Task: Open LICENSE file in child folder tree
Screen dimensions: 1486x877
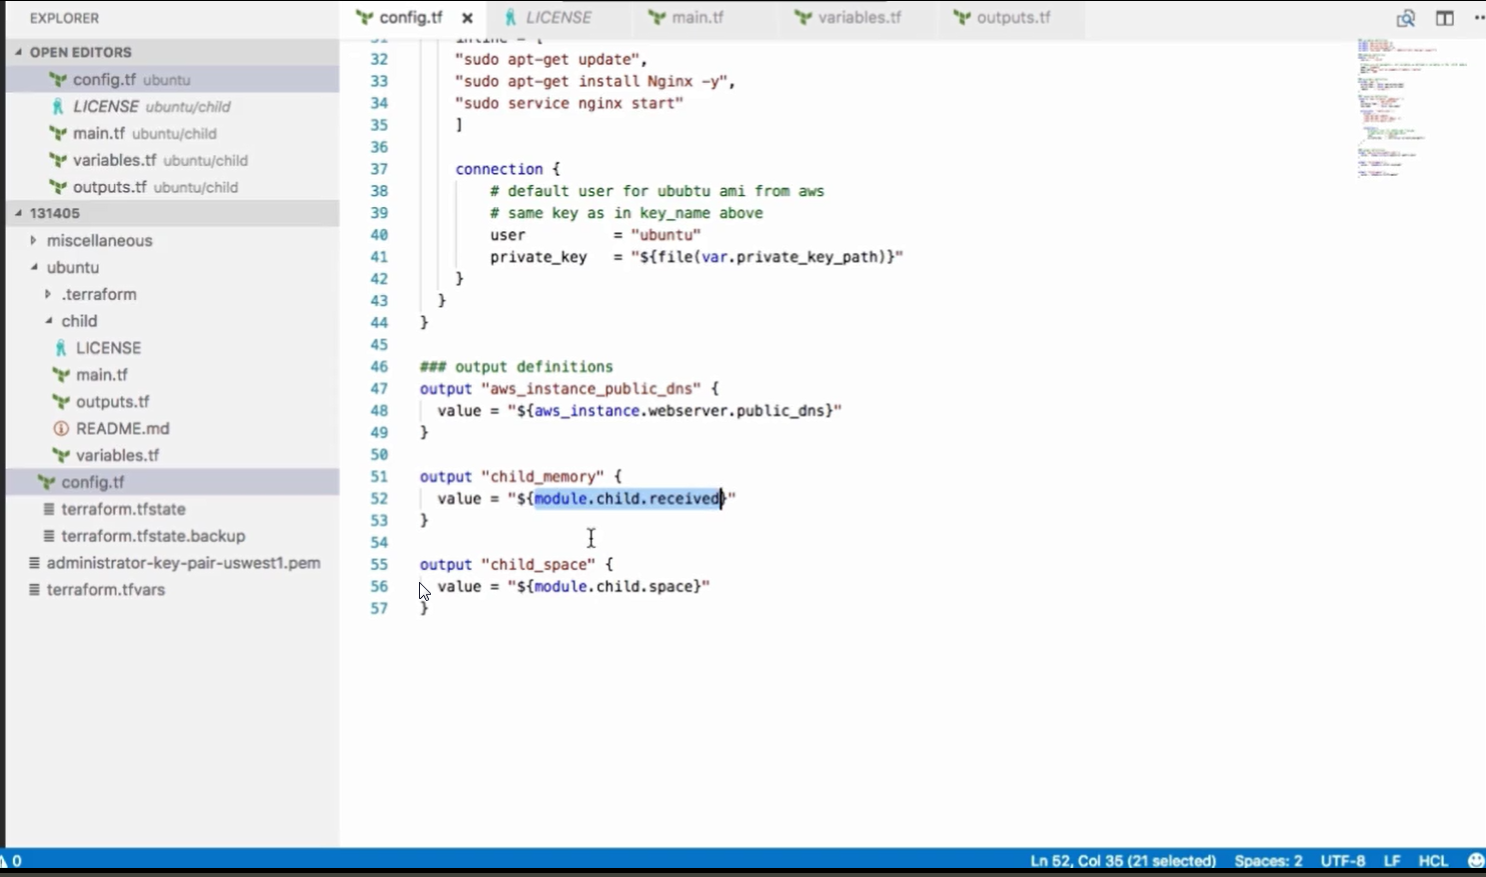Action: pos(172,349)
